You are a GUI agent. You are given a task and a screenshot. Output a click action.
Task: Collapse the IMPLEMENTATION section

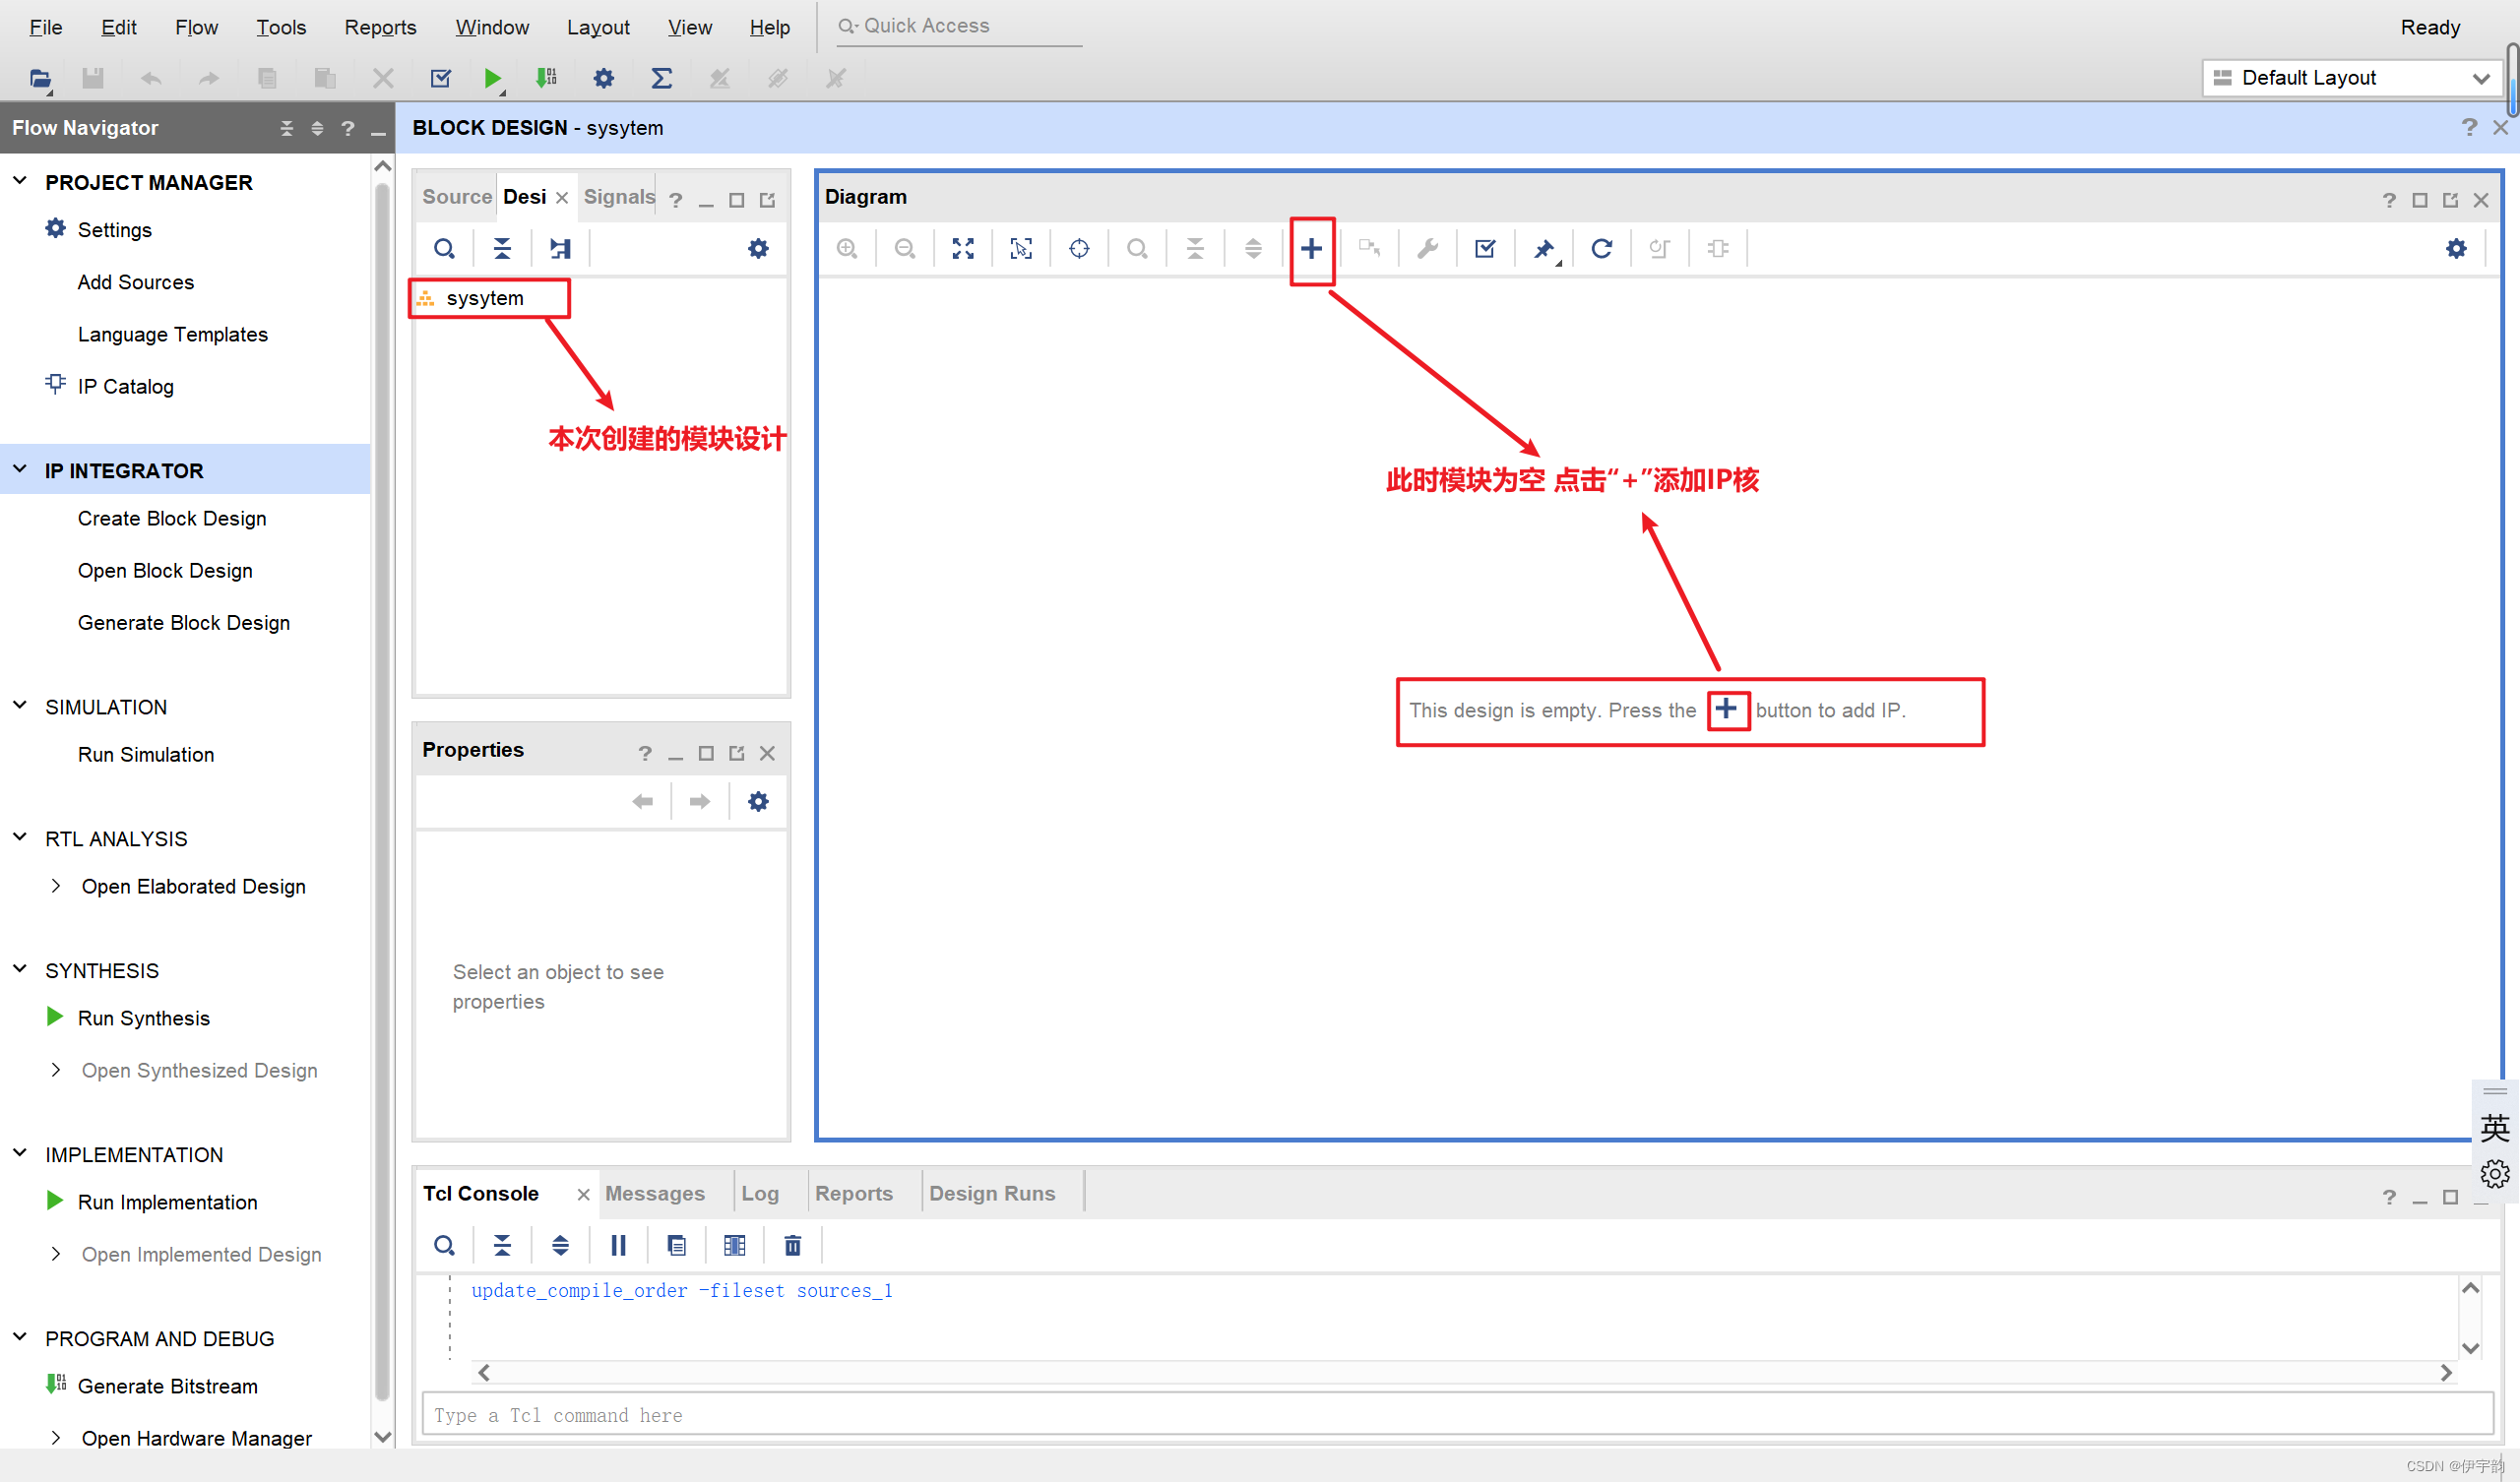coord(20,1153)
